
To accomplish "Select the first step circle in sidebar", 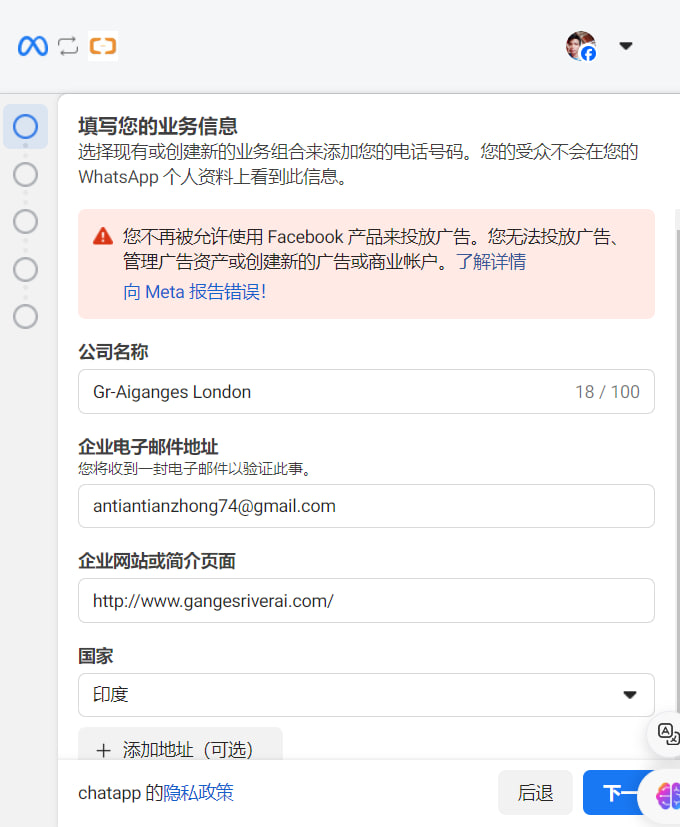I will coord(26,127).
